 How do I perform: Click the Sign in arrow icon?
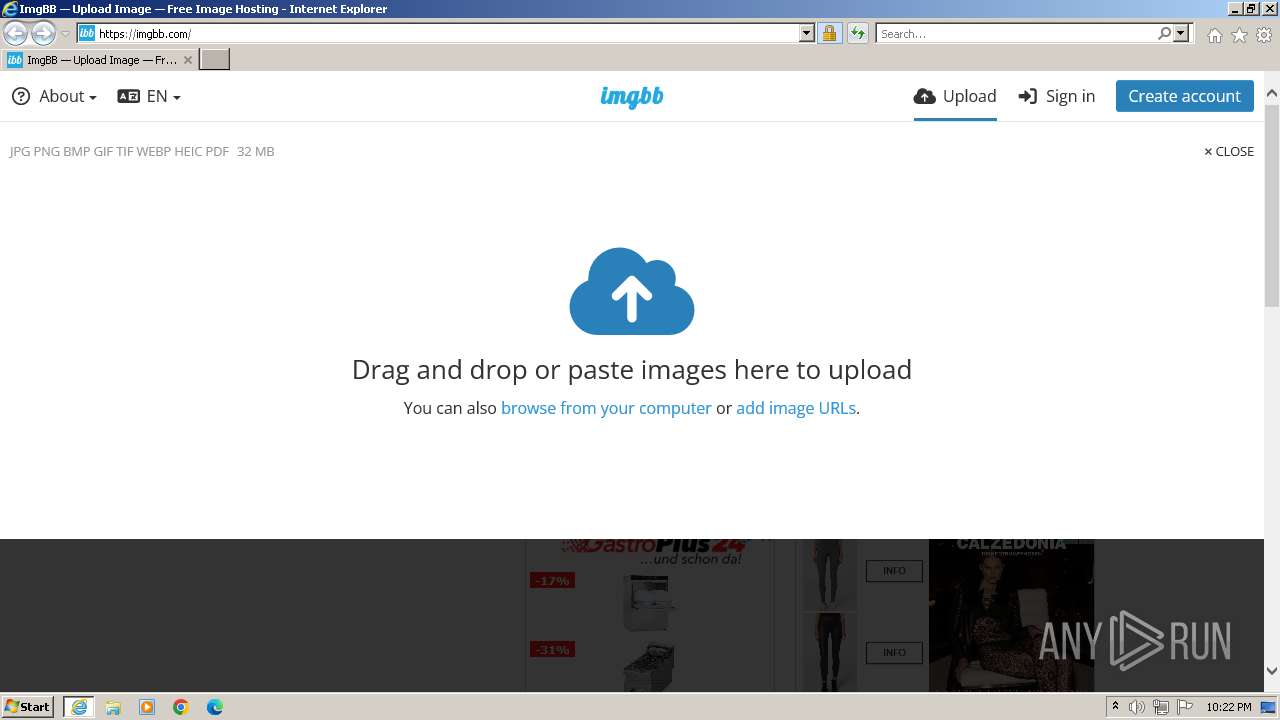pyautogui.click(x=1028, y=96)
